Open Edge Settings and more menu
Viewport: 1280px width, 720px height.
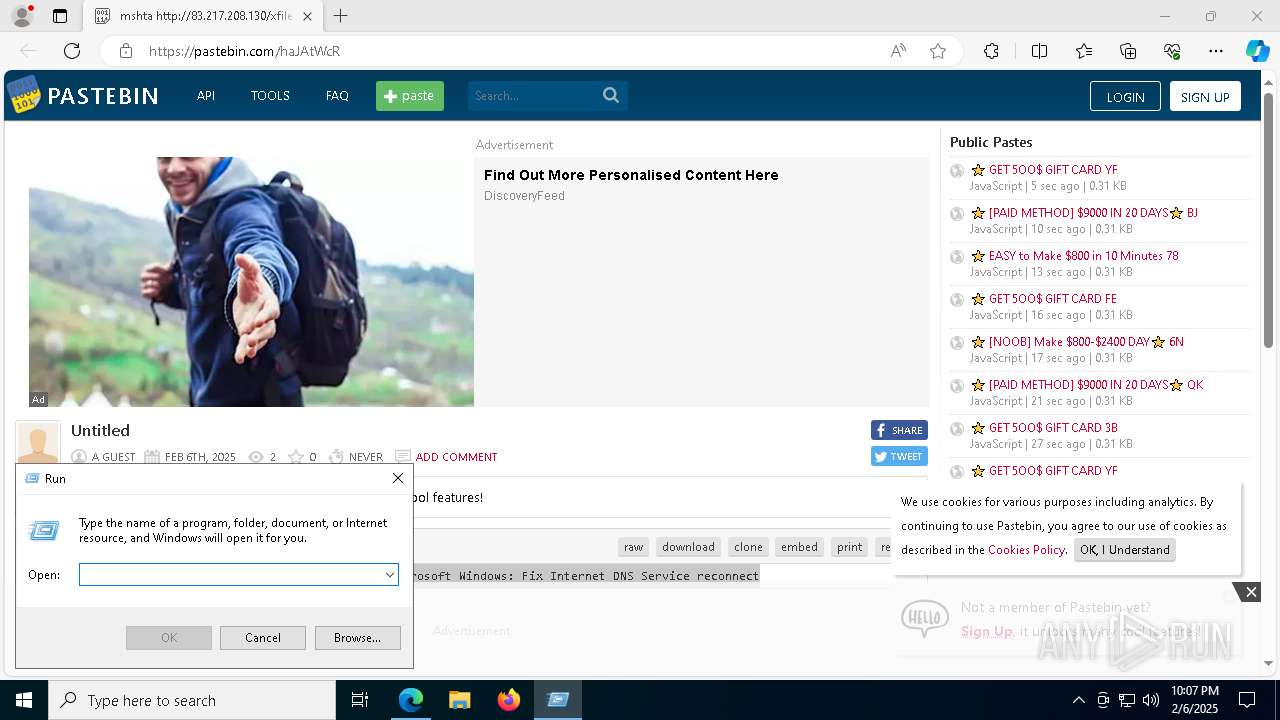click(1216, 51)
